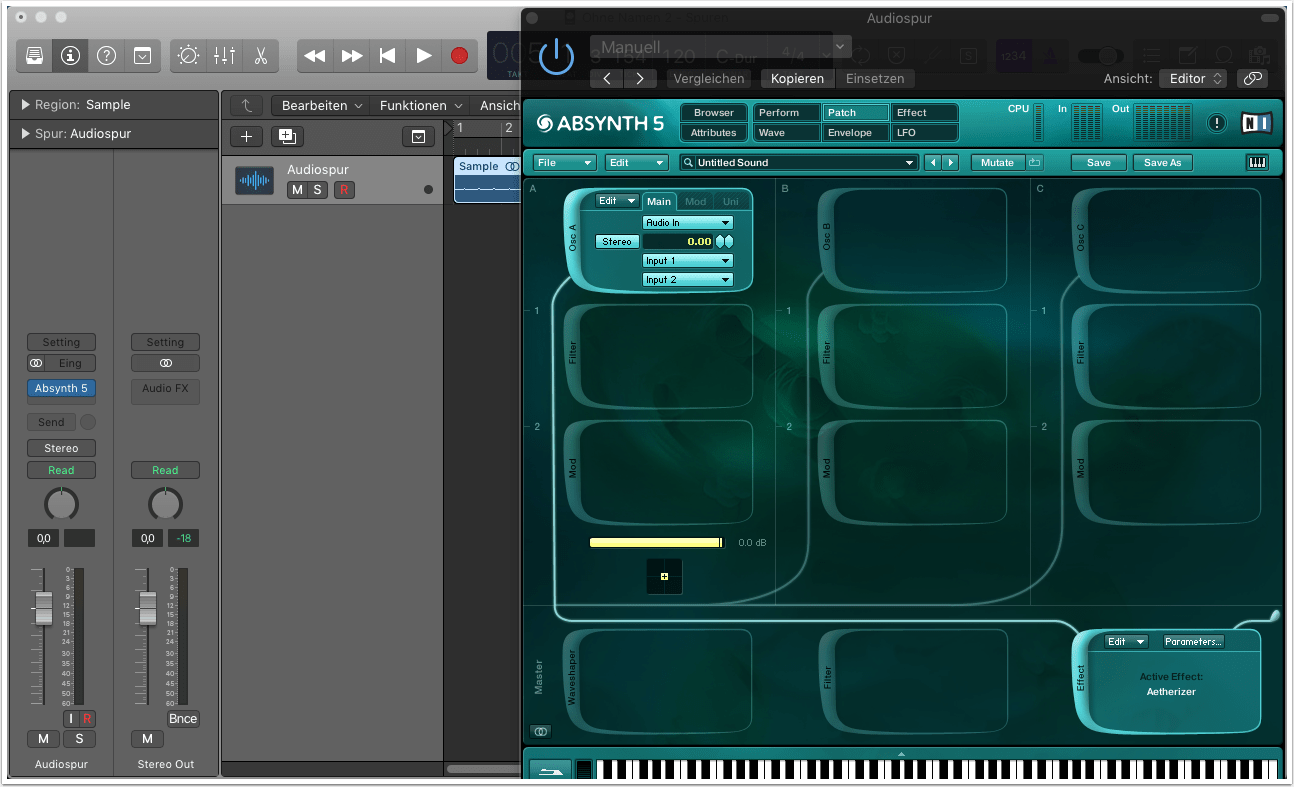Click the plug-in power bypass icon
Screen dimensions: 1294x787
[x=556, y=56]
